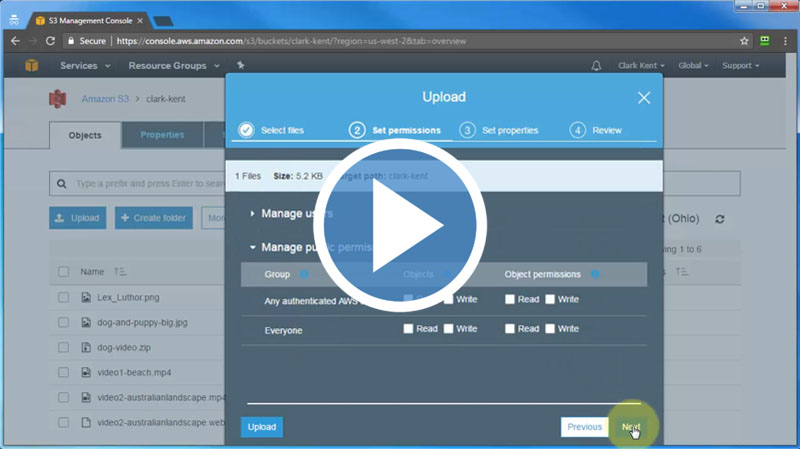Click the AWS cube home icon

pyautogui.click(x=32, y=66)
